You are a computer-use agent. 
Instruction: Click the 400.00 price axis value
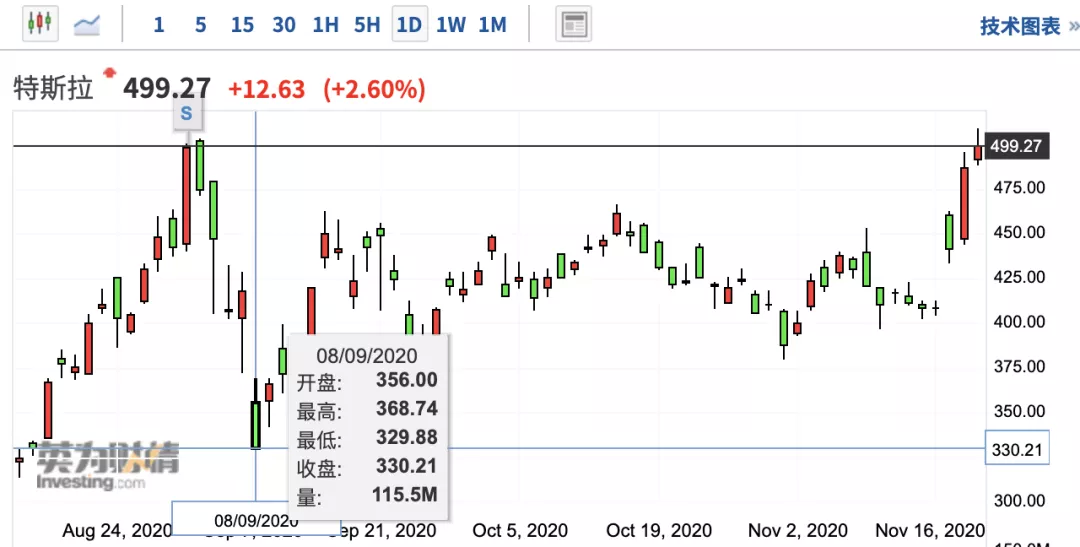click(1018, 322)
